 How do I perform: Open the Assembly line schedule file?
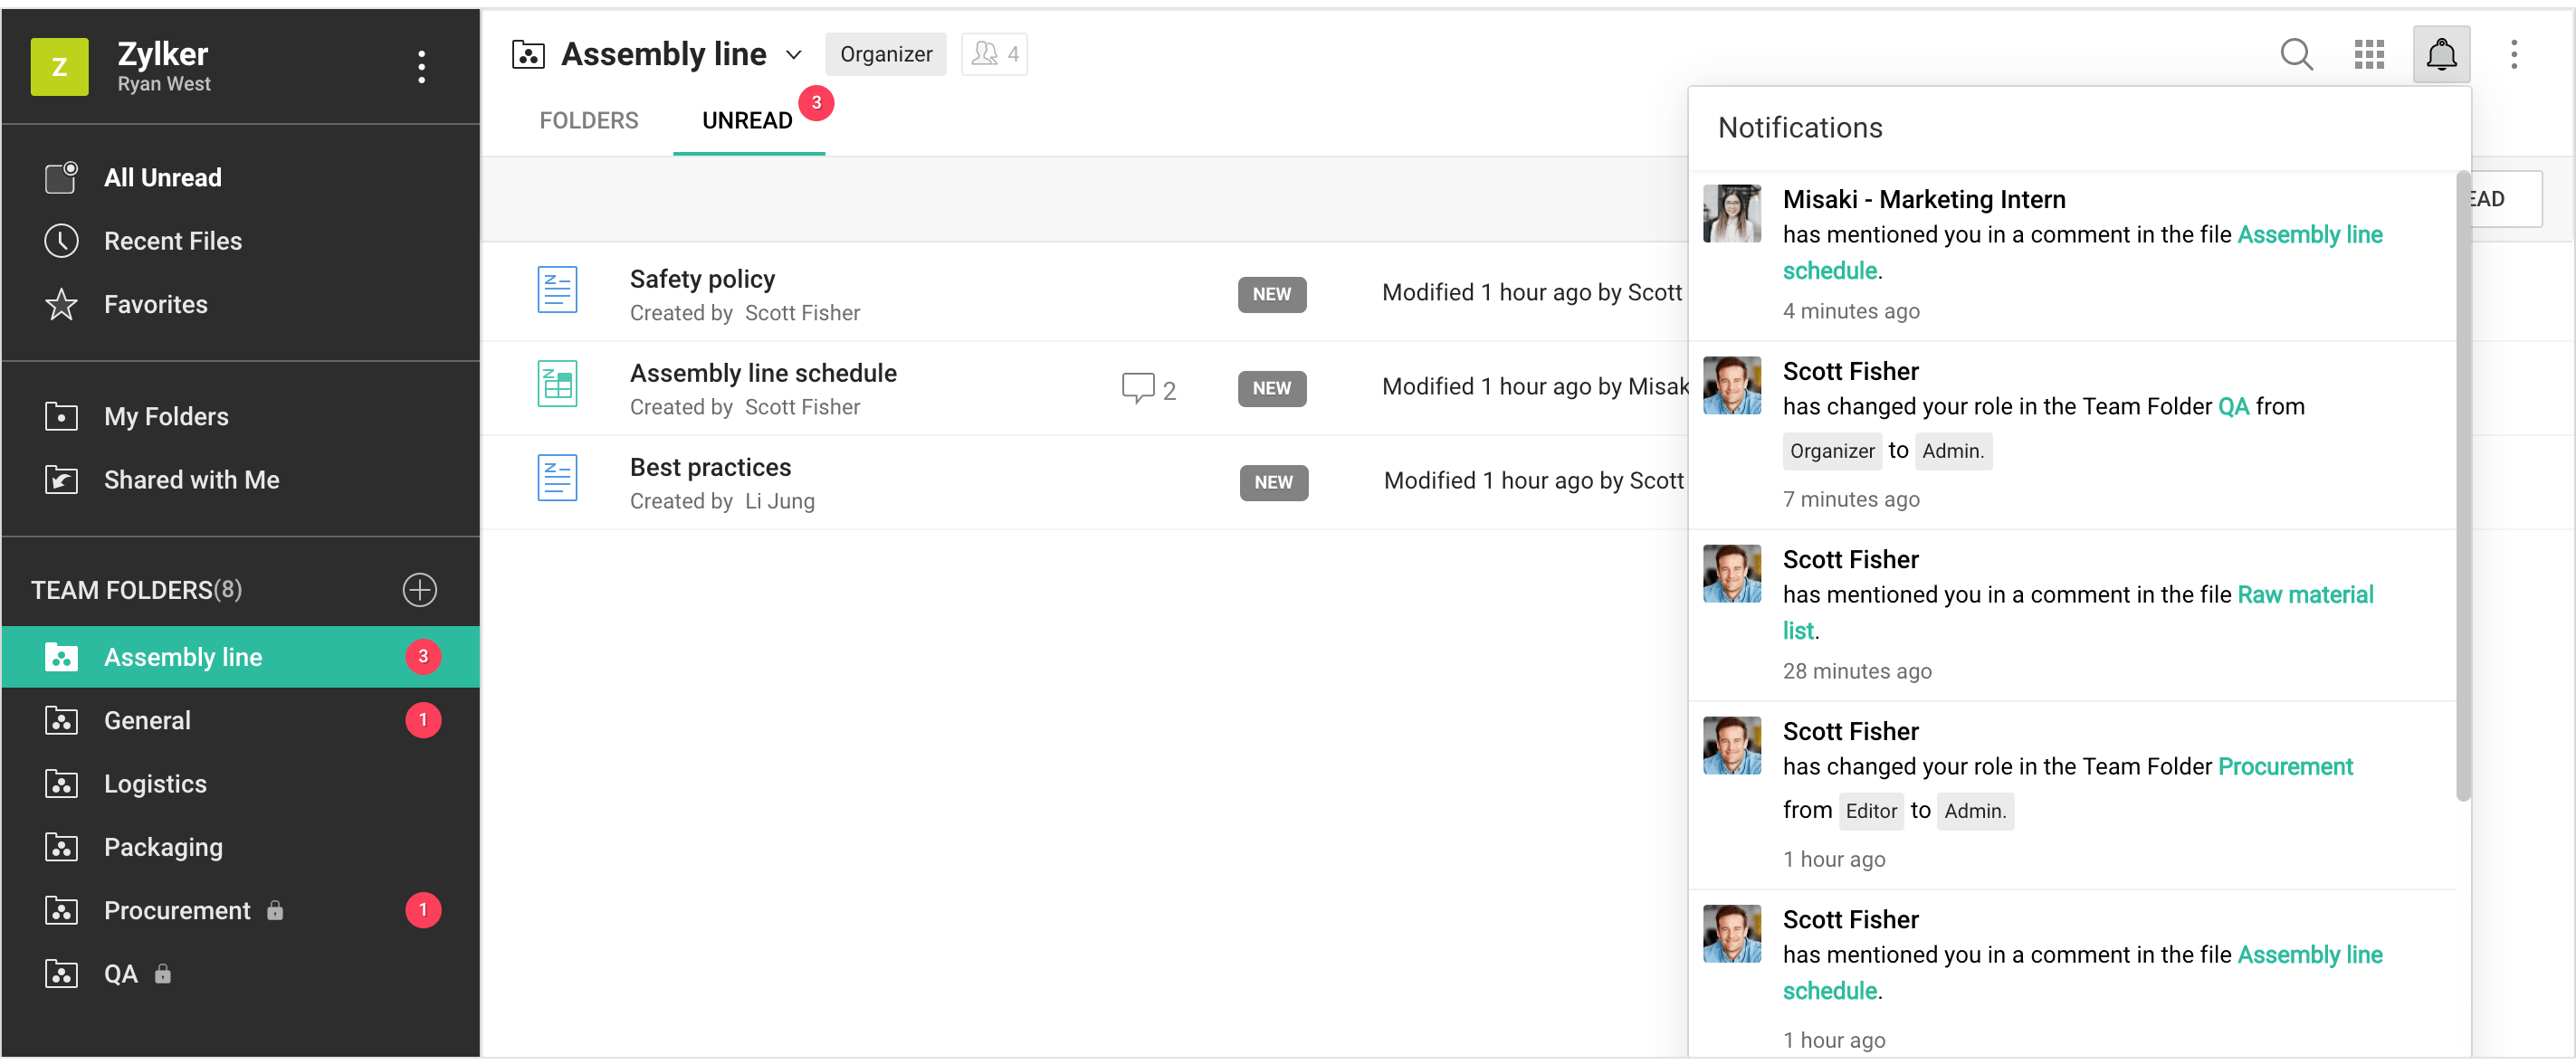click(x=763, y=373)
